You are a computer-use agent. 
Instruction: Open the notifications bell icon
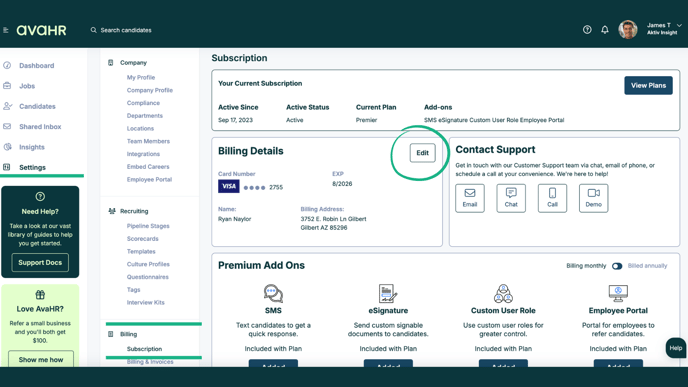(605, 30)
